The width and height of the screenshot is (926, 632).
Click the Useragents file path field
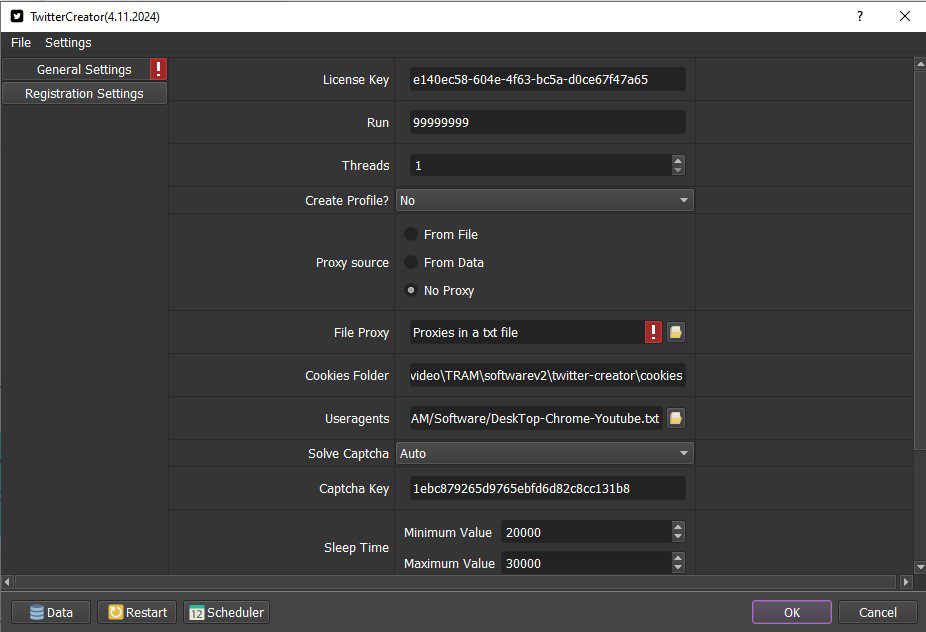point(536,418)
